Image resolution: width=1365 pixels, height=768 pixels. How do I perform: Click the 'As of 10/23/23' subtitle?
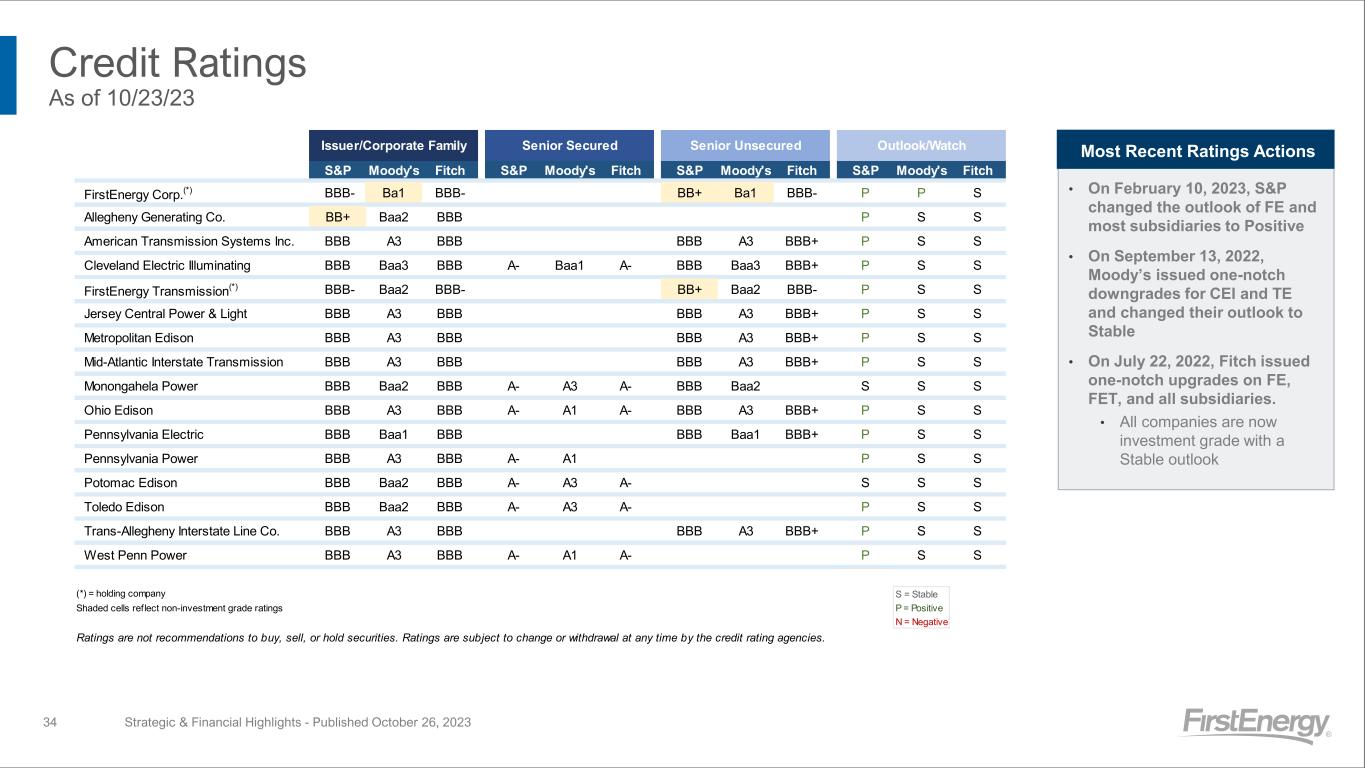122,98
